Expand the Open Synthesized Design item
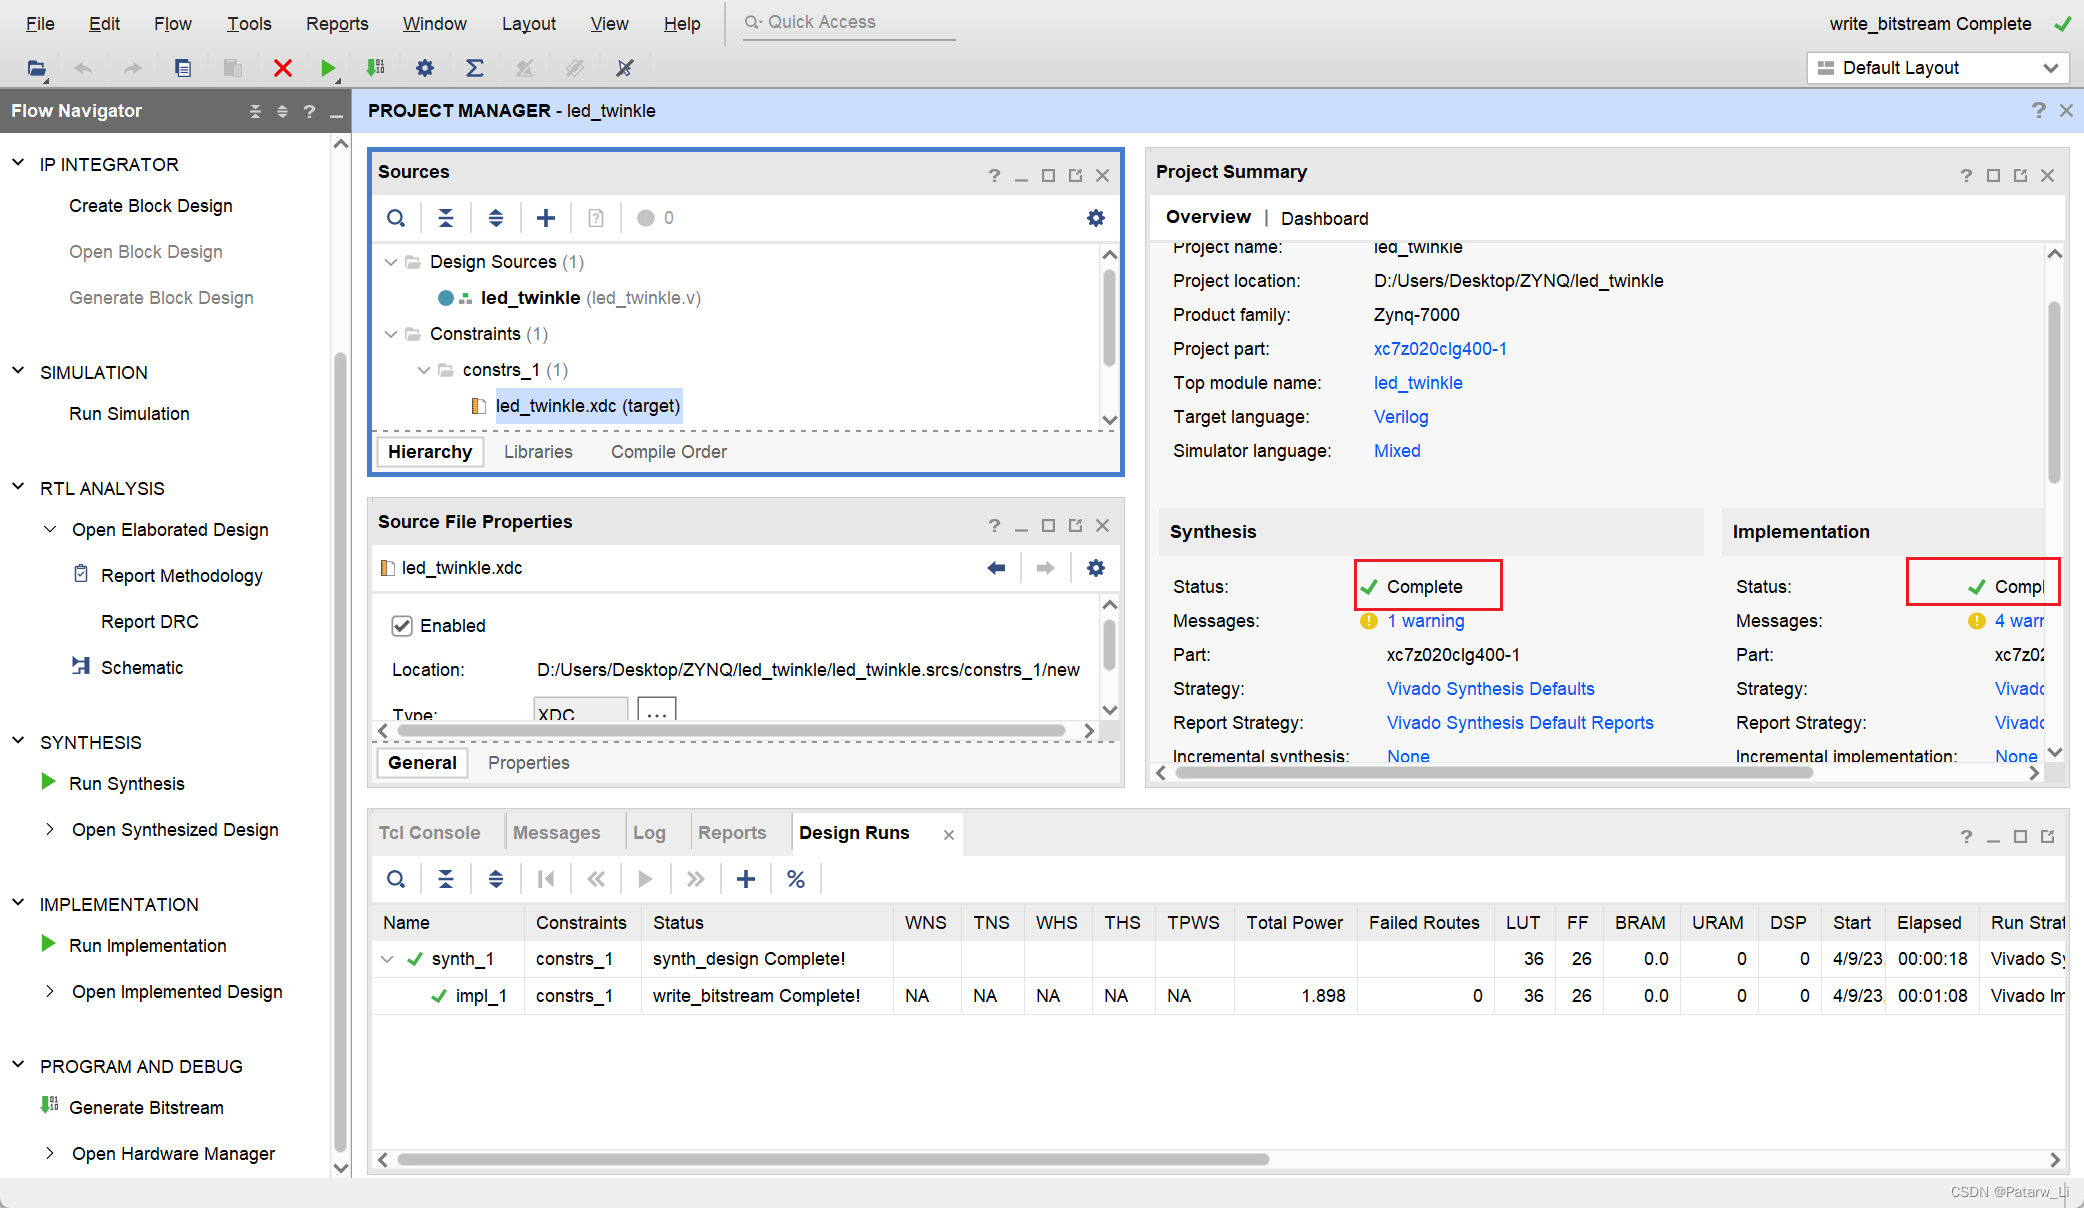The image size is (2084, 1208). tap(50, 829)
